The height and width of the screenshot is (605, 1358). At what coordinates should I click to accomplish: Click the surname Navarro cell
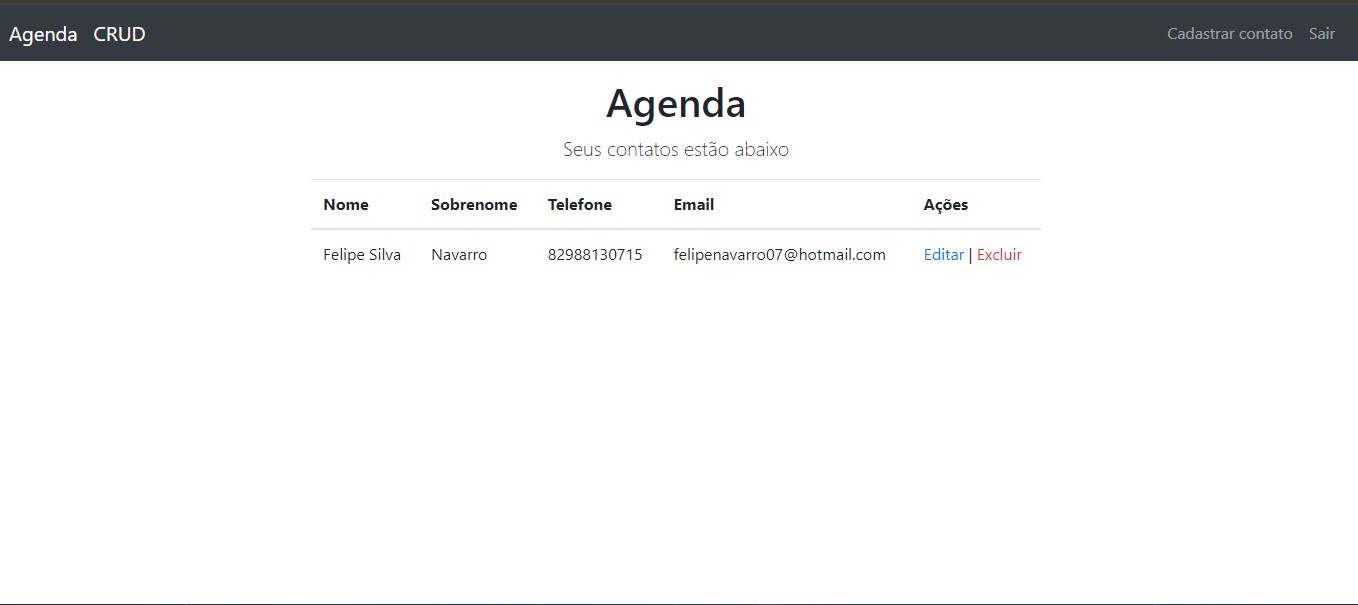click(x=459, y=254)
